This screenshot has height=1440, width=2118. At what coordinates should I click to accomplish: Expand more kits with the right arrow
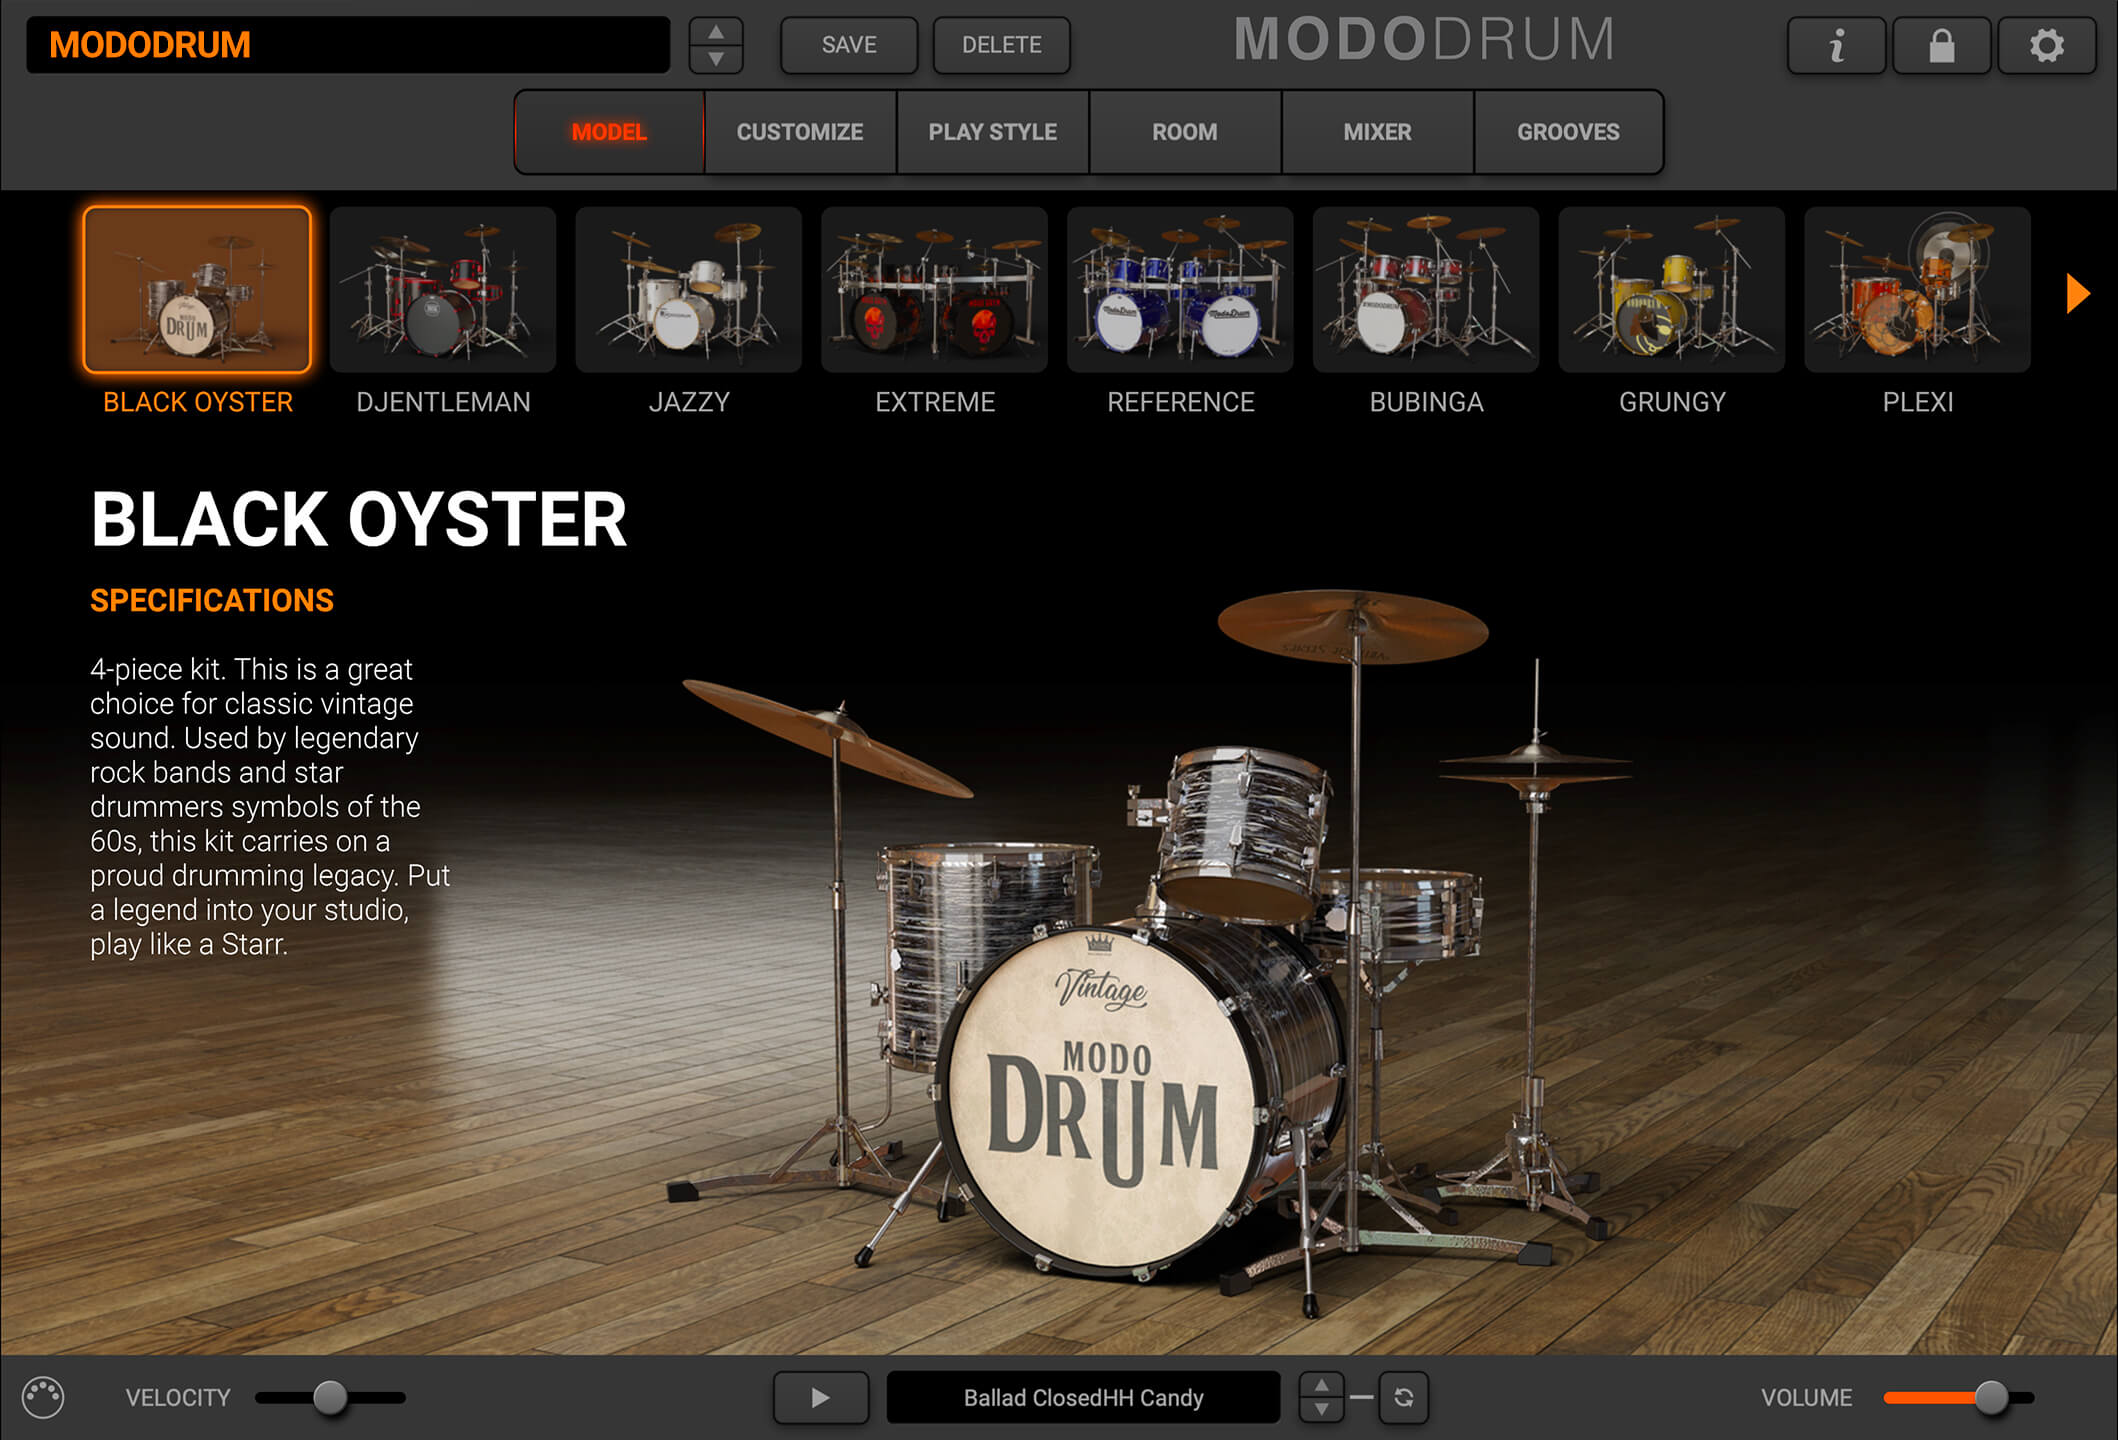click(x=2079, y=292)
